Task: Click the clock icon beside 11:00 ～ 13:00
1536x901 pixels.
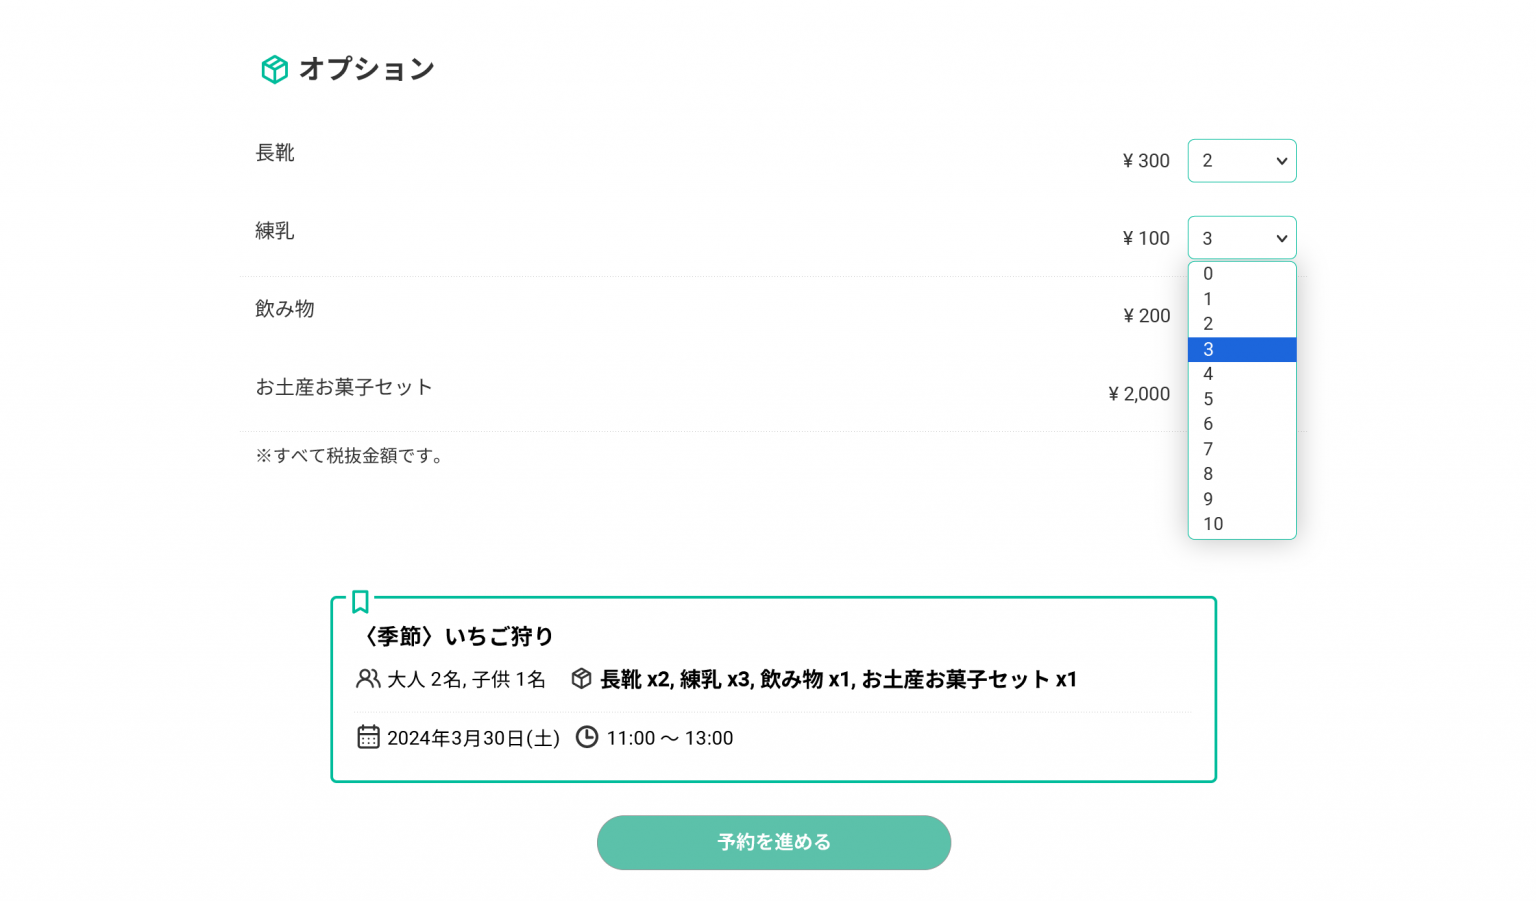Action: click(x=587, y=737)
